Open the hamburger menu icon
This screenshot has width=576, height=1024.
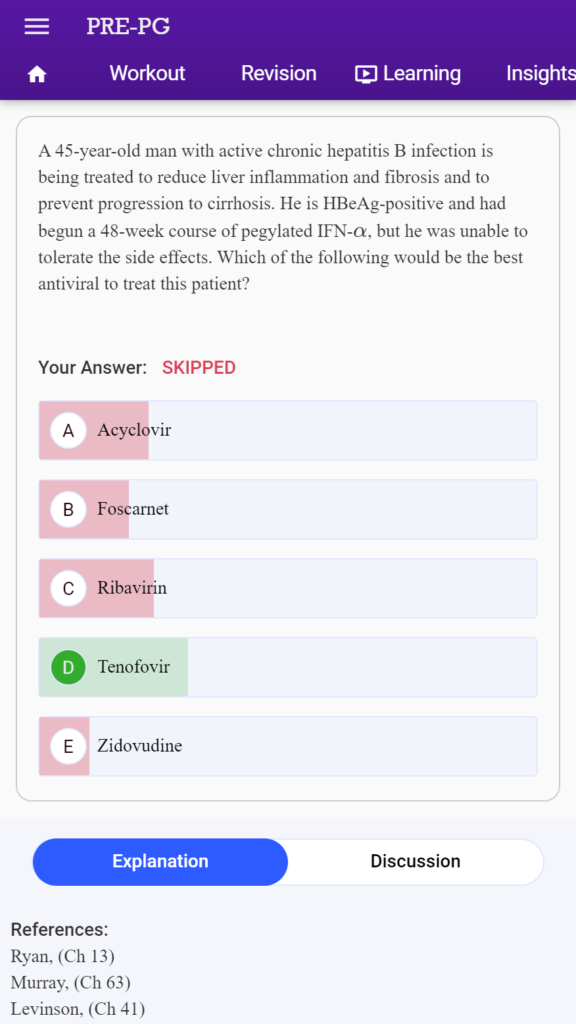[x=37, y=27]
